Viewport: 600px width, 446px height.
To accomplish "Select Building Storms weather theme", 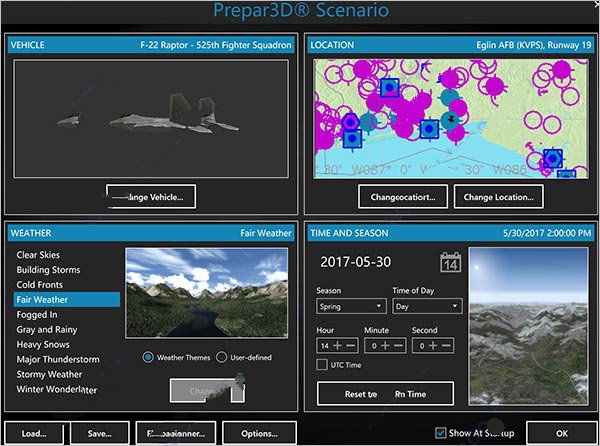I will tap(67, 270).
